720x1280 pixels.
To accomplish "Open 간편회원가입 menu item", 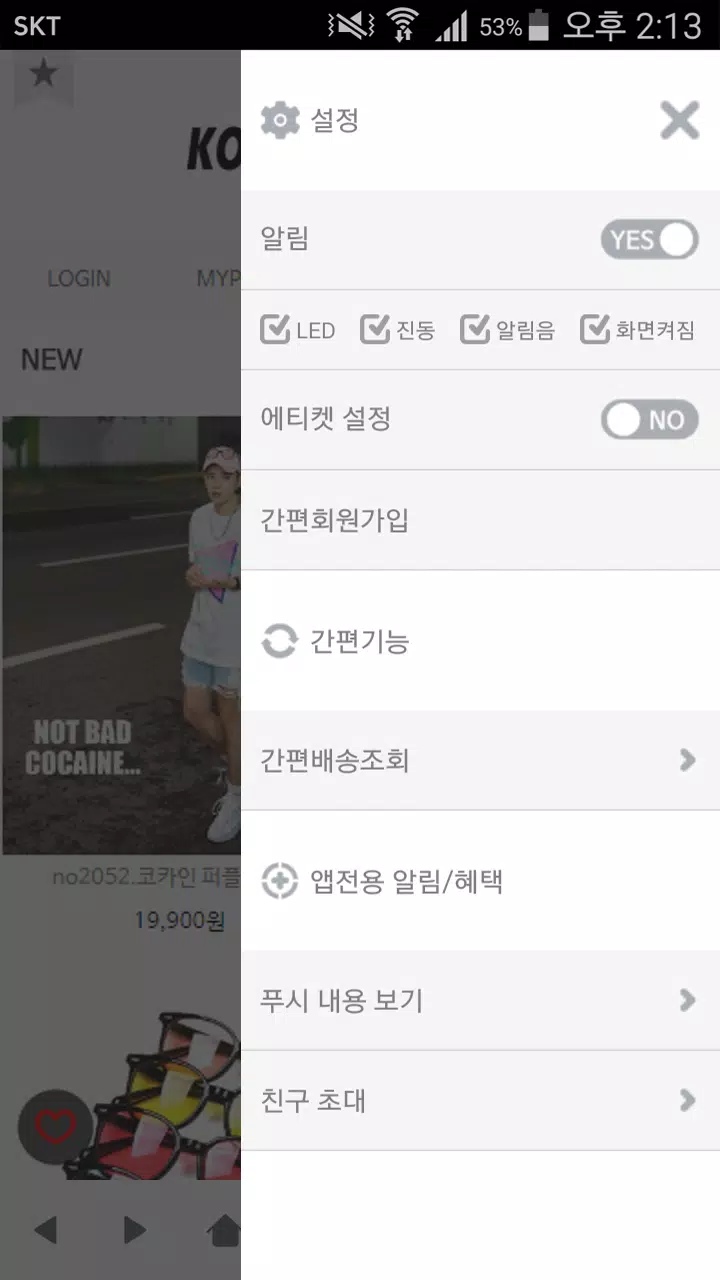I will coord(480,520).
